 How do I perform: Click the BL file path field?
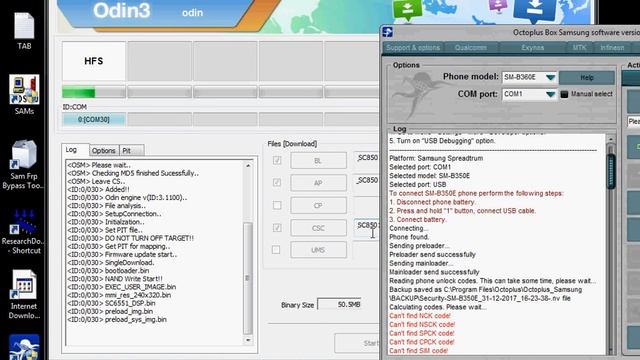(x=367, y=160)
